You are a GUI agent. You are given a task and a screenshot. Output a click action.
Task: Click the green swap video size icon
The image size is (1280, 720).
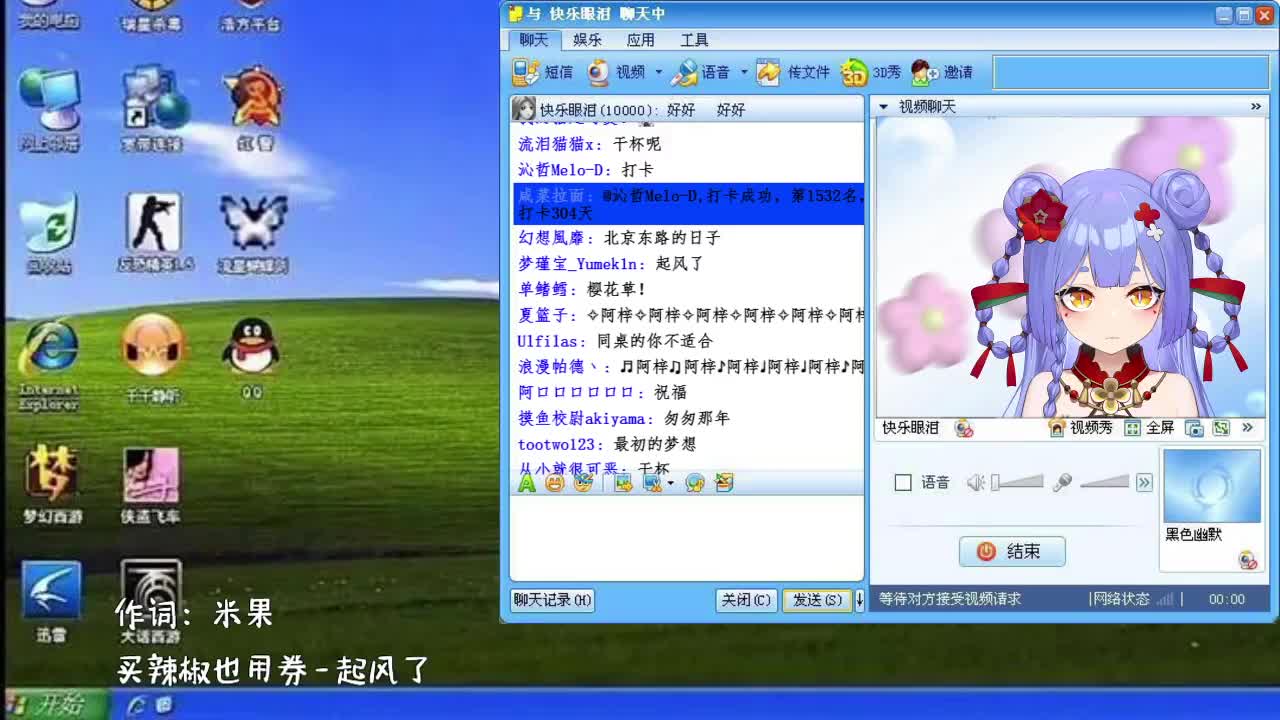(x=1221, y=428)
